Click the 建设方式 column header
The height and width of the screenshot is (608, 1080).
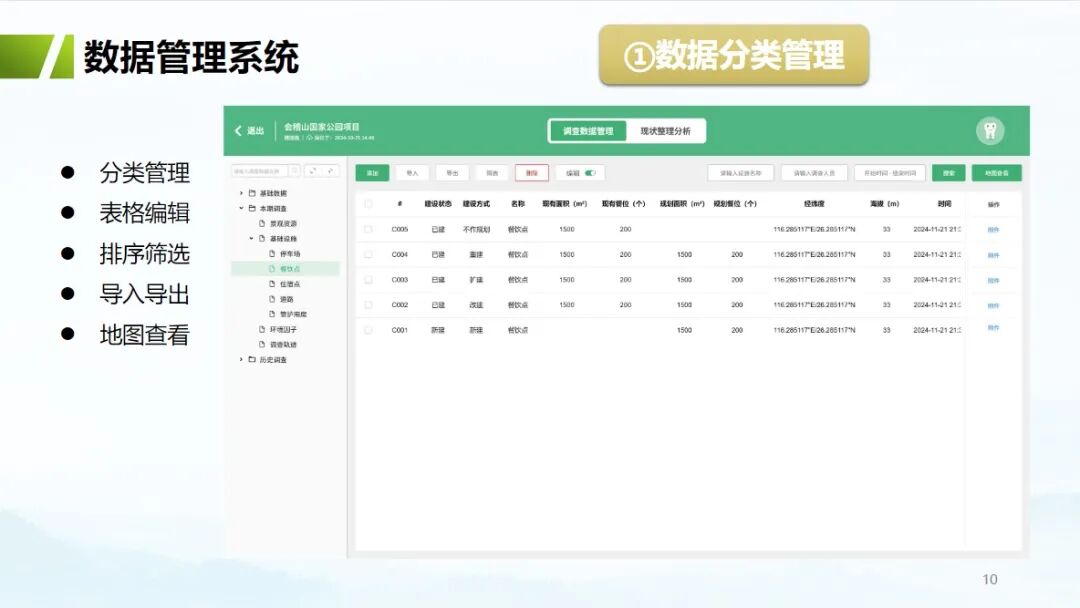[x=476, y=204]
